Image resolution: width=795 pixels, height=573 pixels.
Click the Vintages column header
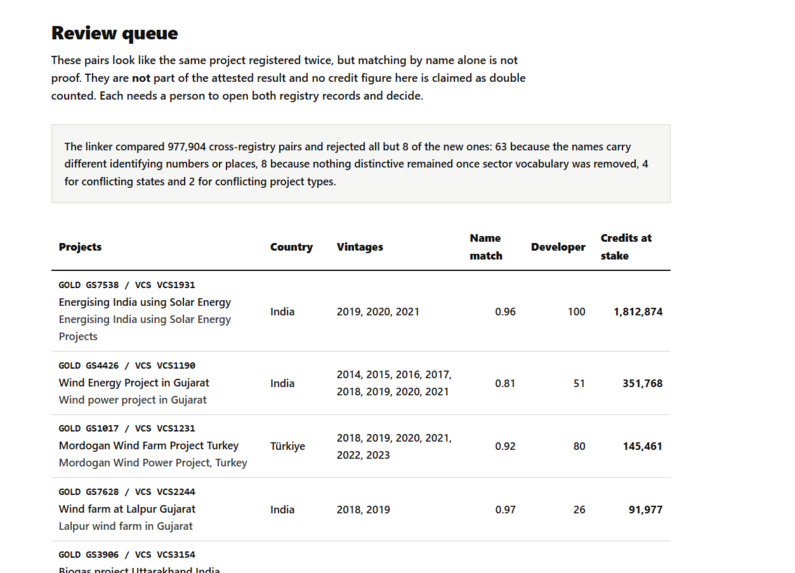click(x=360, y=247)
